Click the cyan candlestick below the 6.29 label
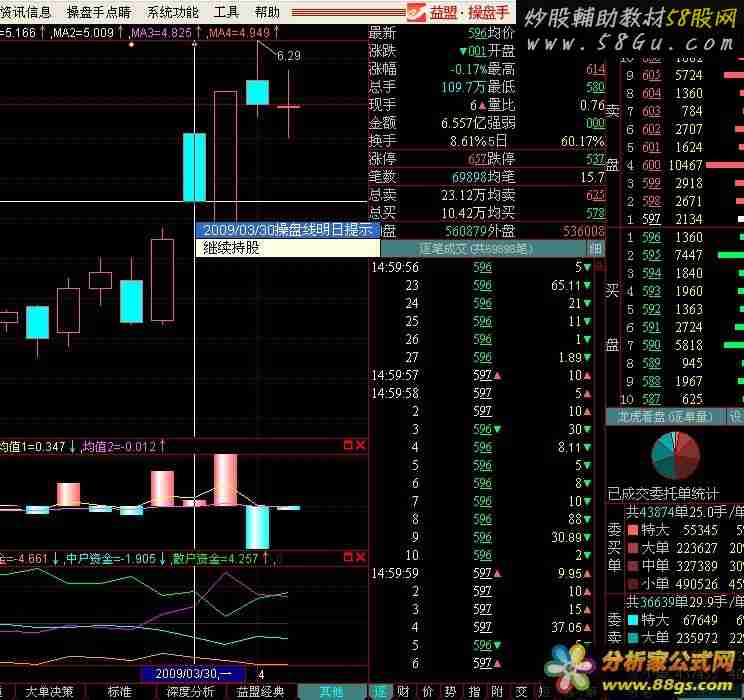 [258, 92]
